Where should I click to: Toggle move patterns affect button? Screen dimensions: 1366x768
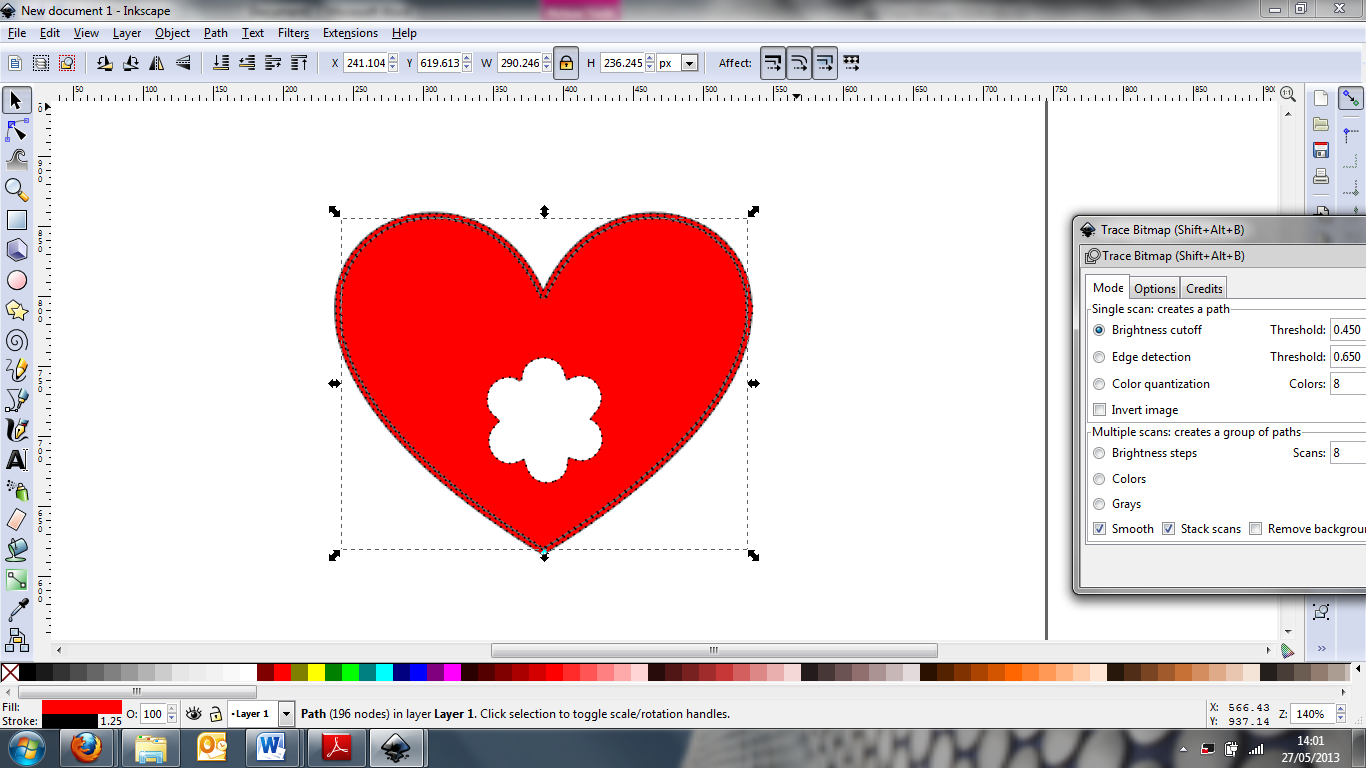coord(851,63)
